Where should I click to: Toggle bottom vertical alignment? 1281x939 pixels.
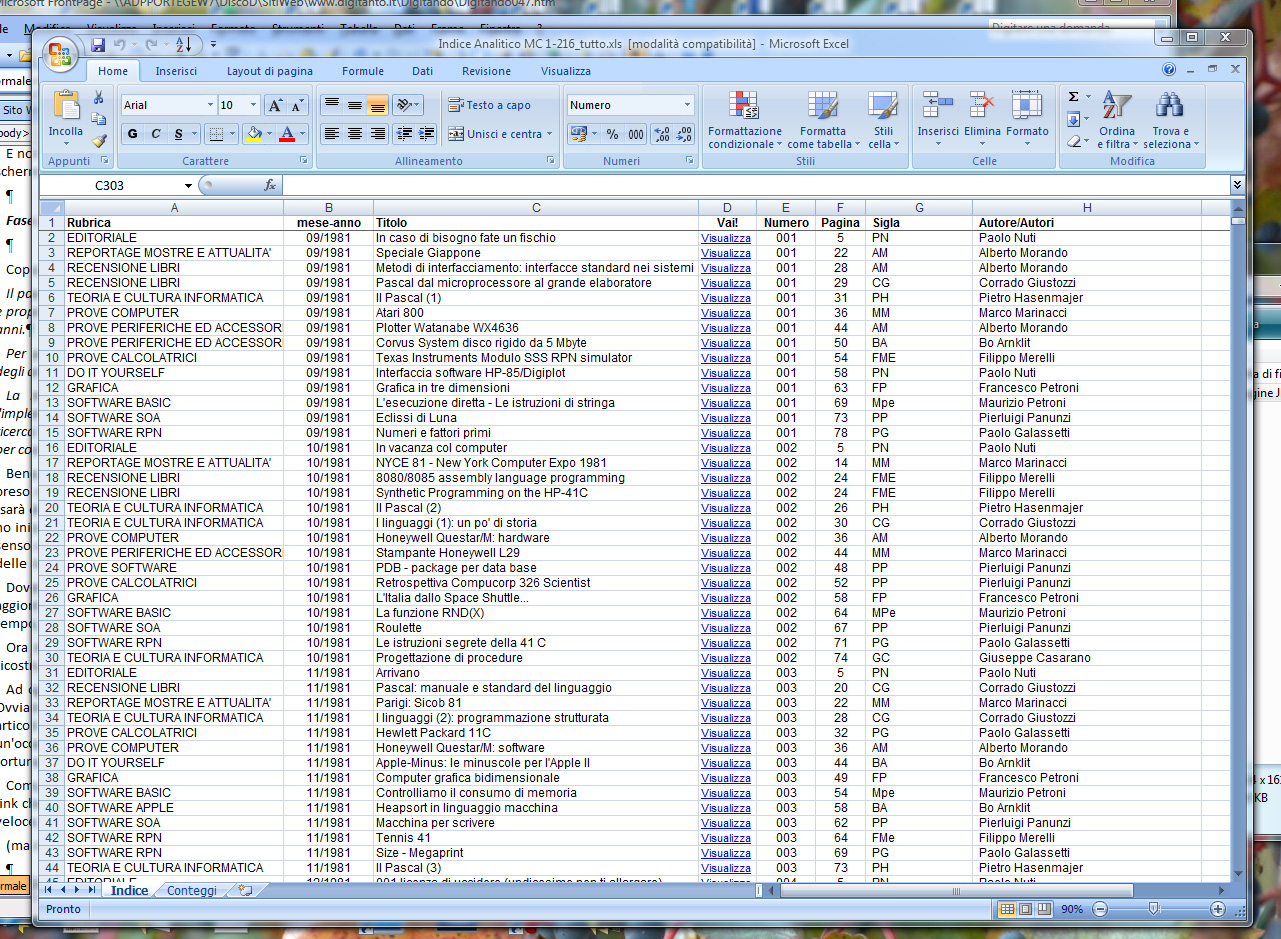[x=377, y=105]
